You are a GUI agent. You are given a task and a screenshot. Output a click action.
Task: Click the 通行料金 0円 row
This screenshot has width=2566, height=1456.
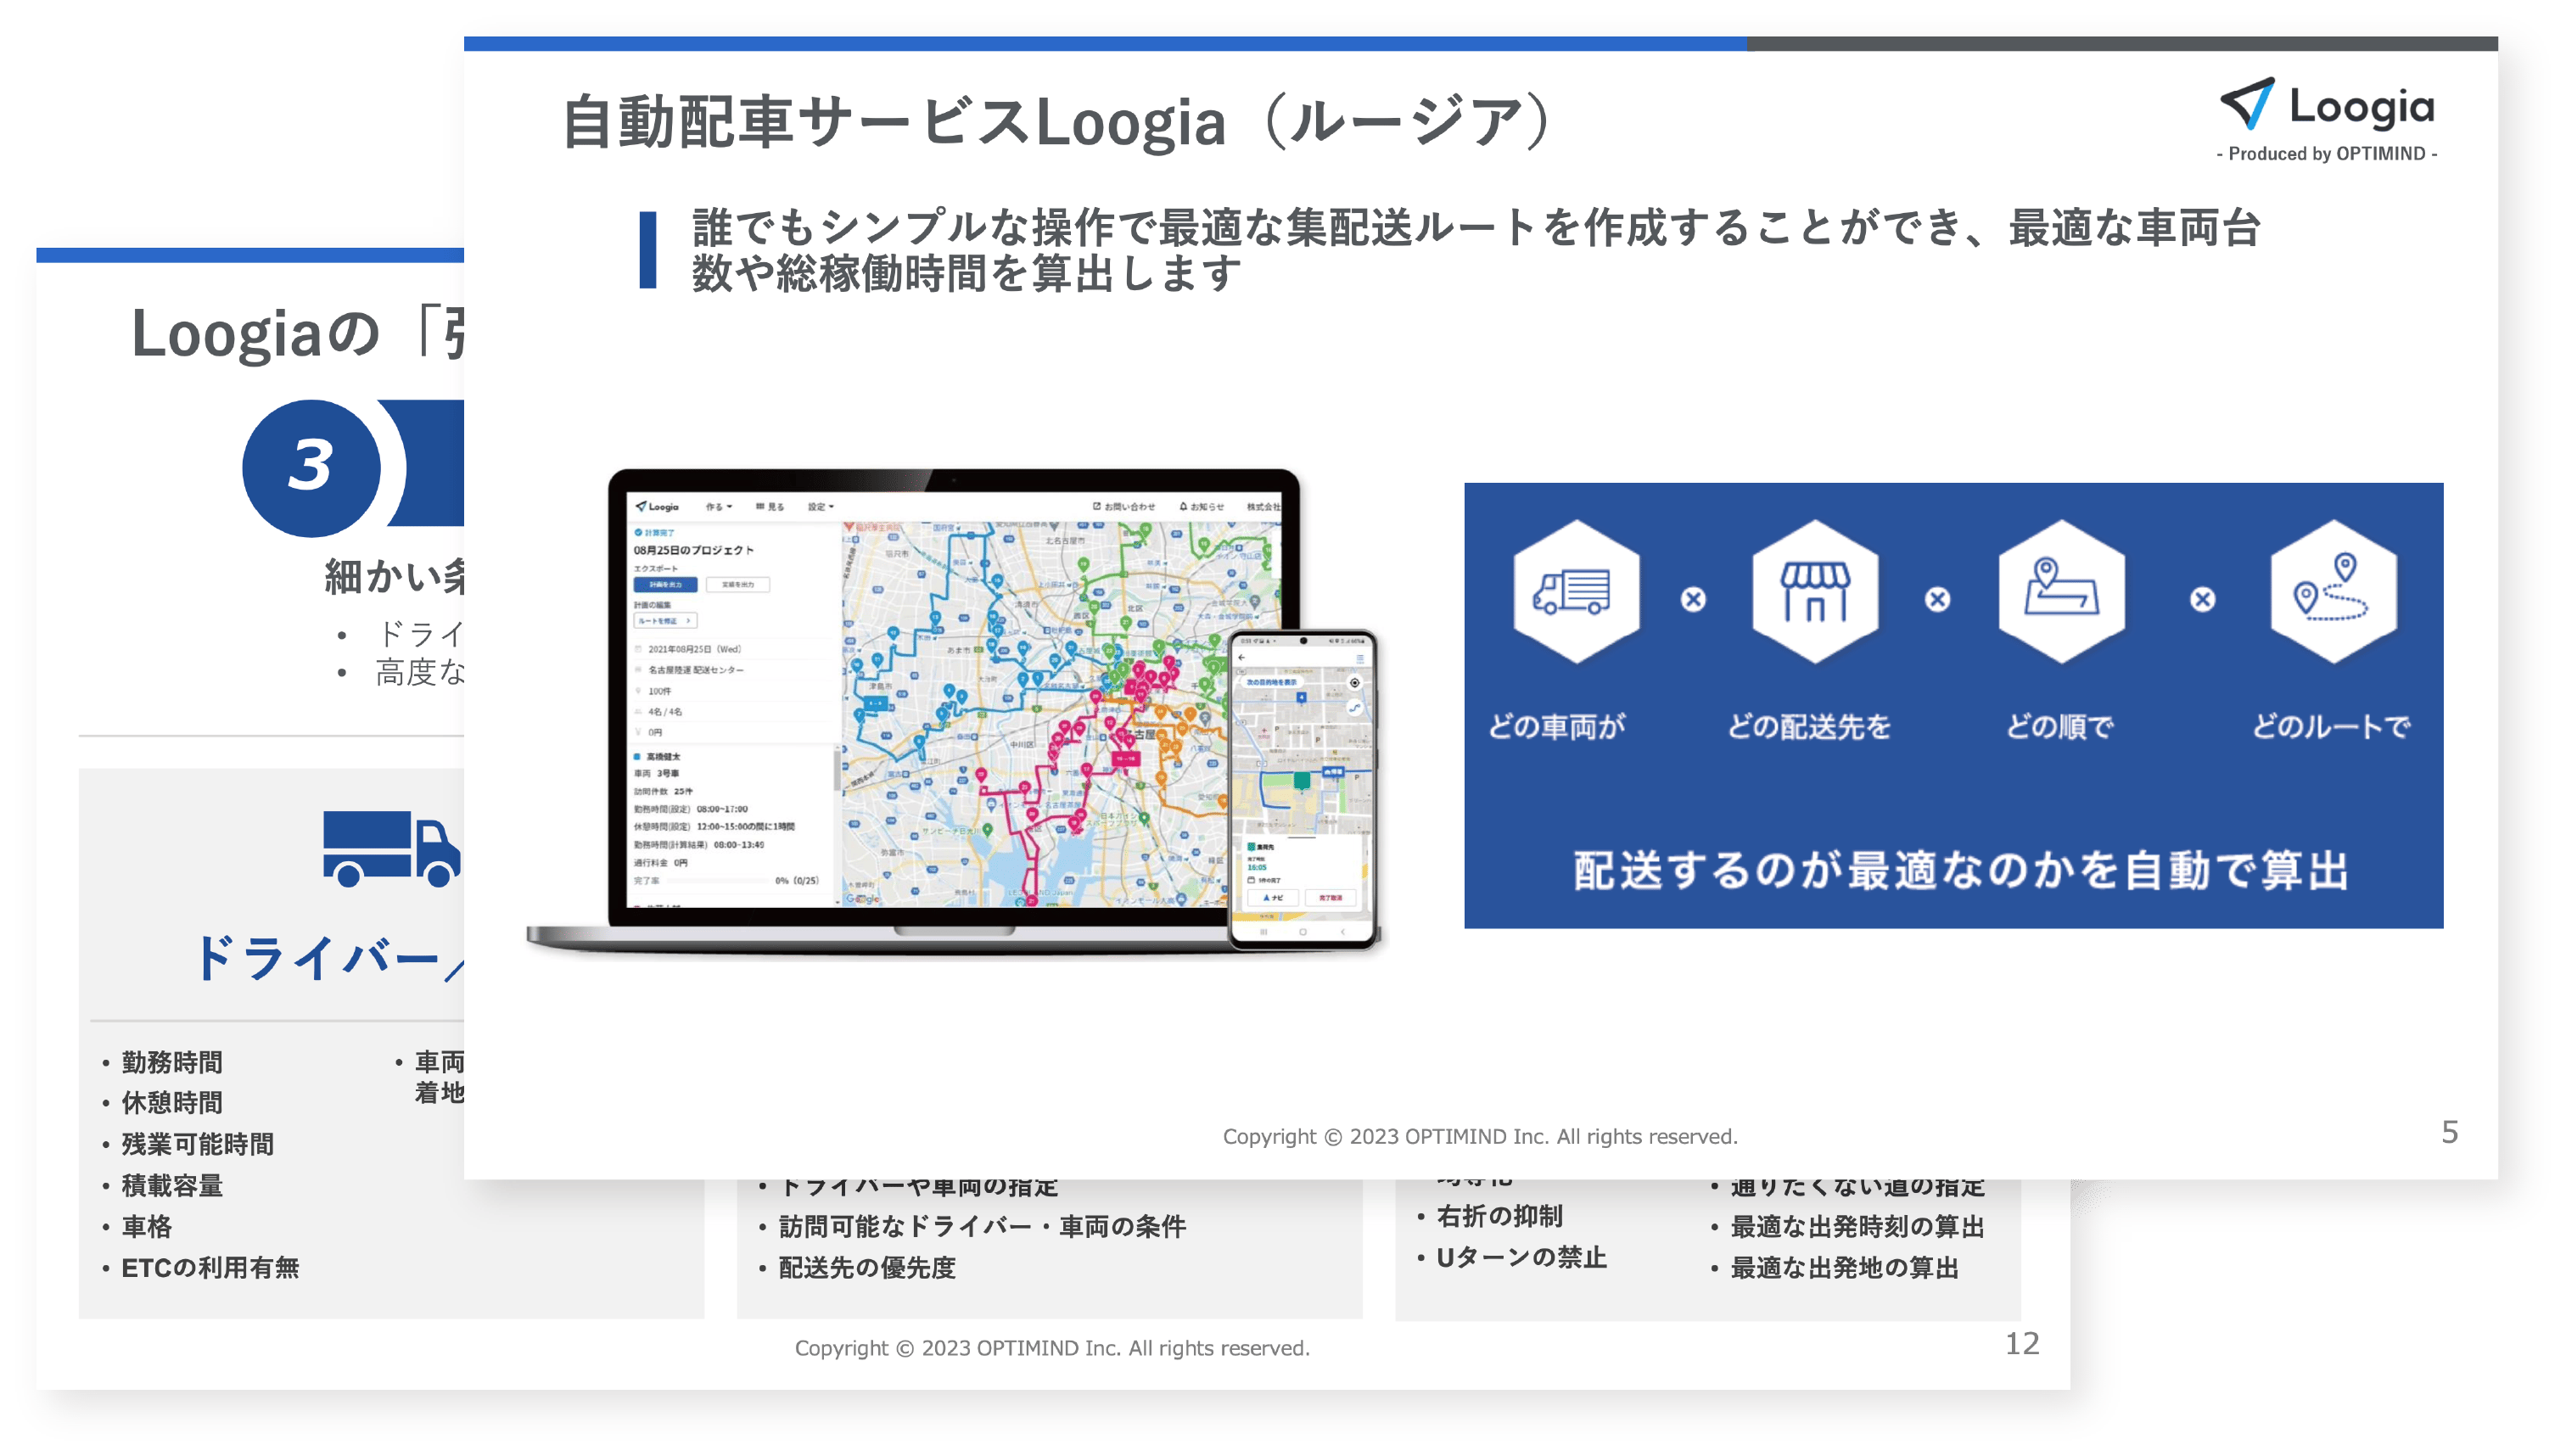tap(660, 863)
